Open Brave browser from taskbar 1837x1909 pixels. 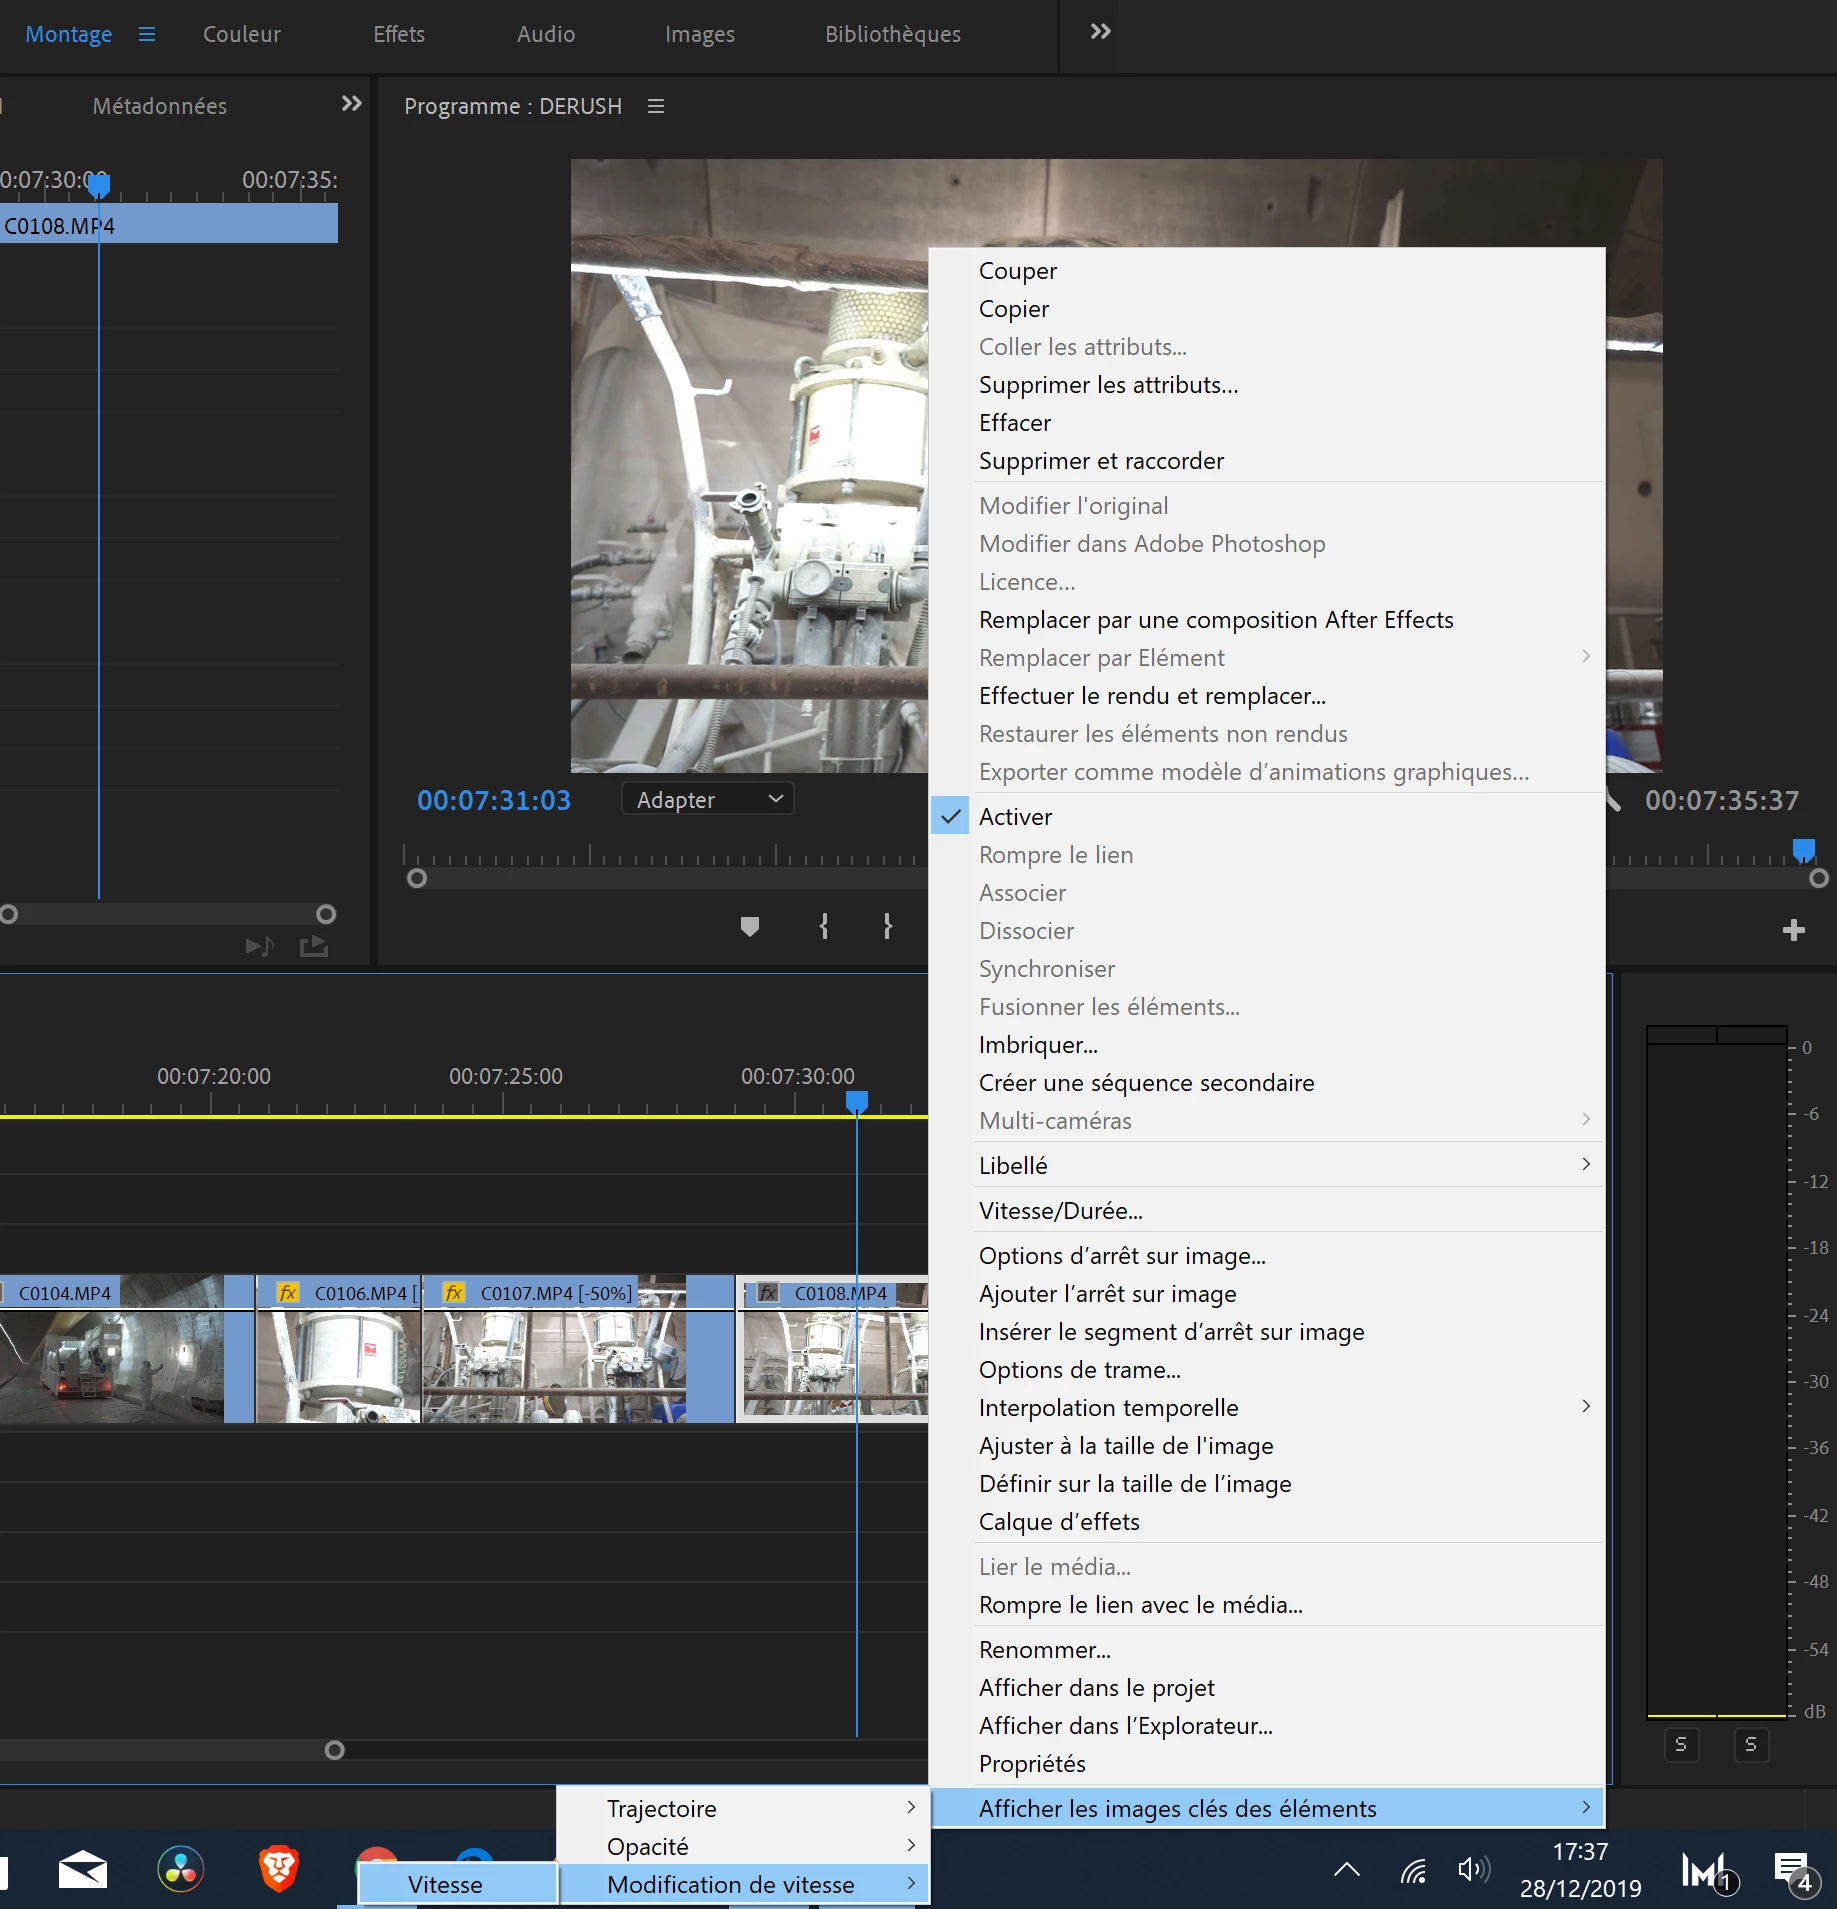click(279, 1868)
